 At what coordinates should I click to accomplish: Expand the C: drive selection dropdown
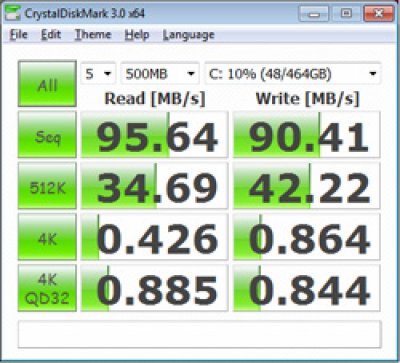point(293,73)
